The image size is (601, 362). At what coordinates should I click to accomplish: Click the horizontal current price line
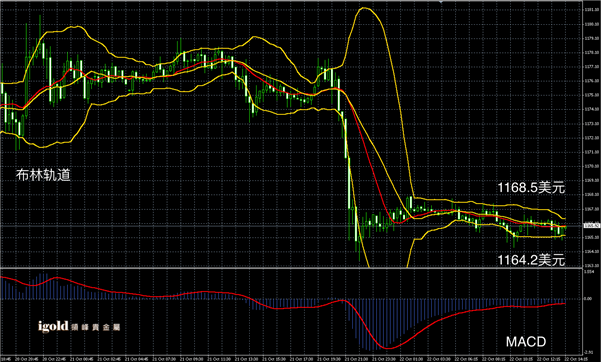291,226
